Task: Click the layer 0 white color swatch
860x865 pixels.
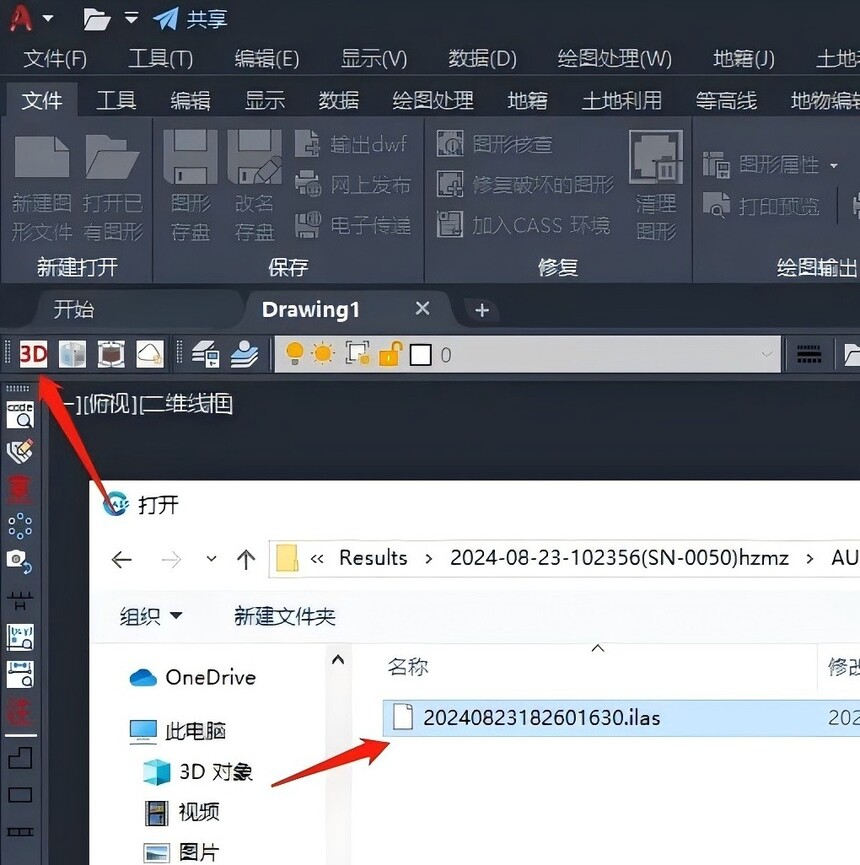Action: pos(420,355)
